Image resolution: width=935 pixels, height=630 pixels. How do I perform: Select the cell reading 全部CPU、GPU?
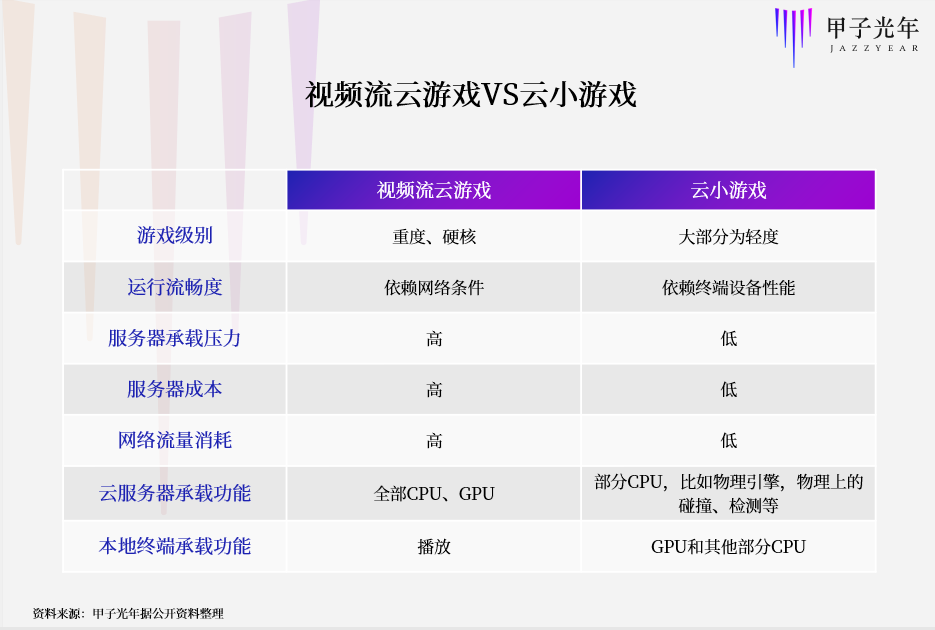433,493
